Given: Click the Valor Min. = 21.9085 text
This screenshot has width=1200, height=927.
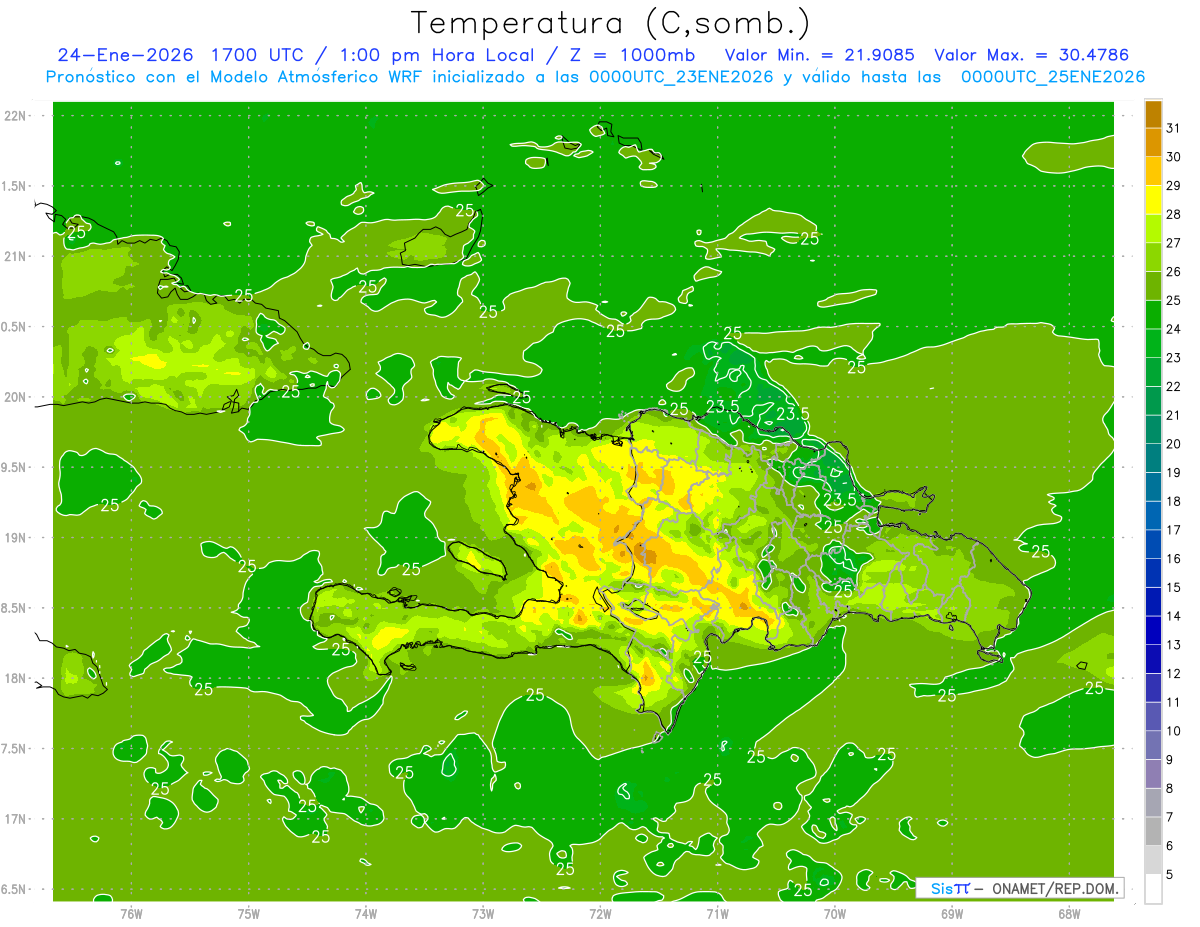Looking at the screenshot, I should coord(819,55).
